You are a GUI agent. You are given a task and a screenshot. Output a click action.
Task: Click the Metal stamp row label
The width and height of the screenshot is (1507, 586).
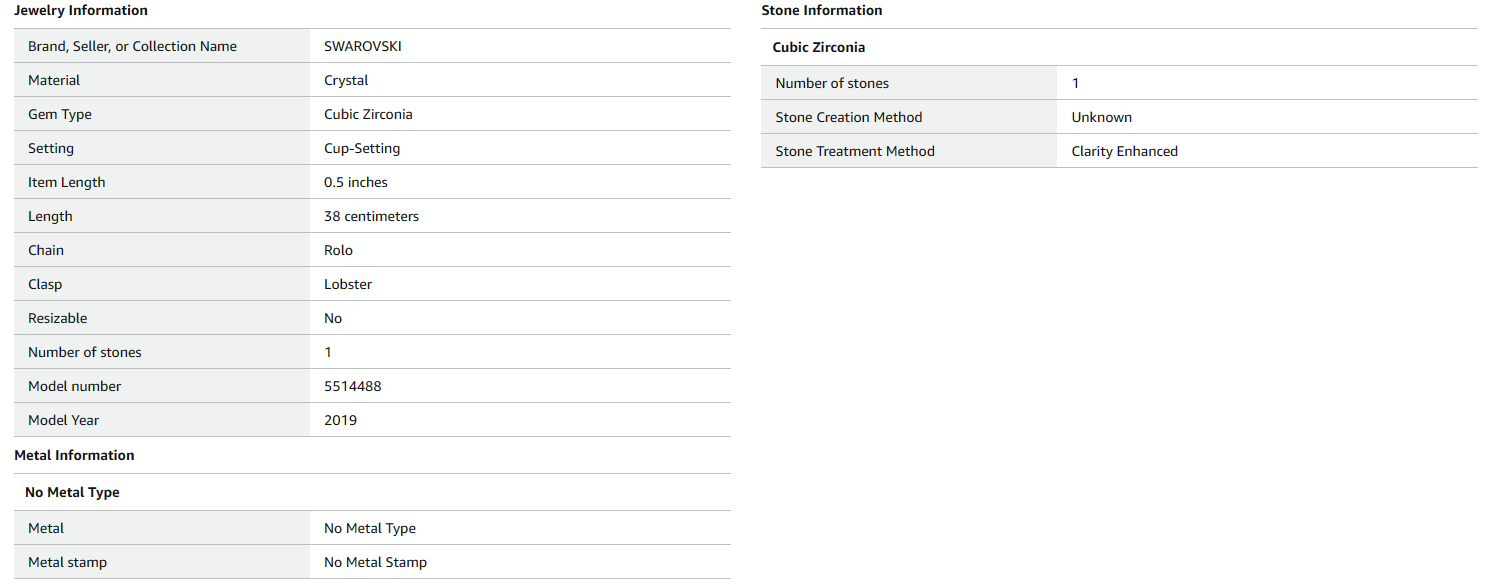tap(67, 562)
